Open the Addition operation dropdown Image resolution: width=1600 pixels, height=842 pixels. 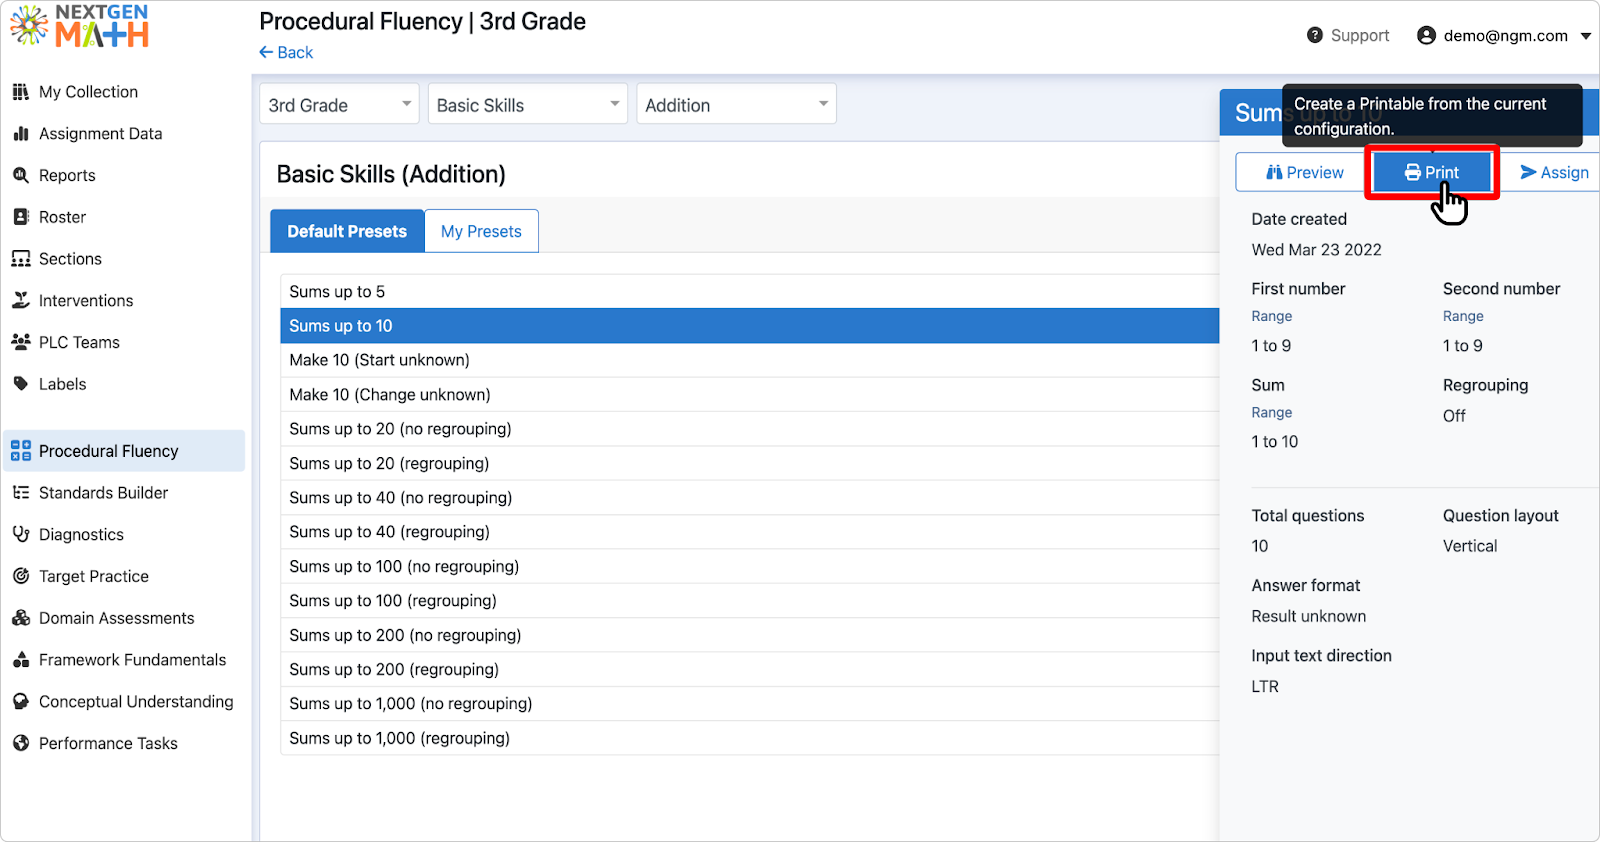pos(736,104)
